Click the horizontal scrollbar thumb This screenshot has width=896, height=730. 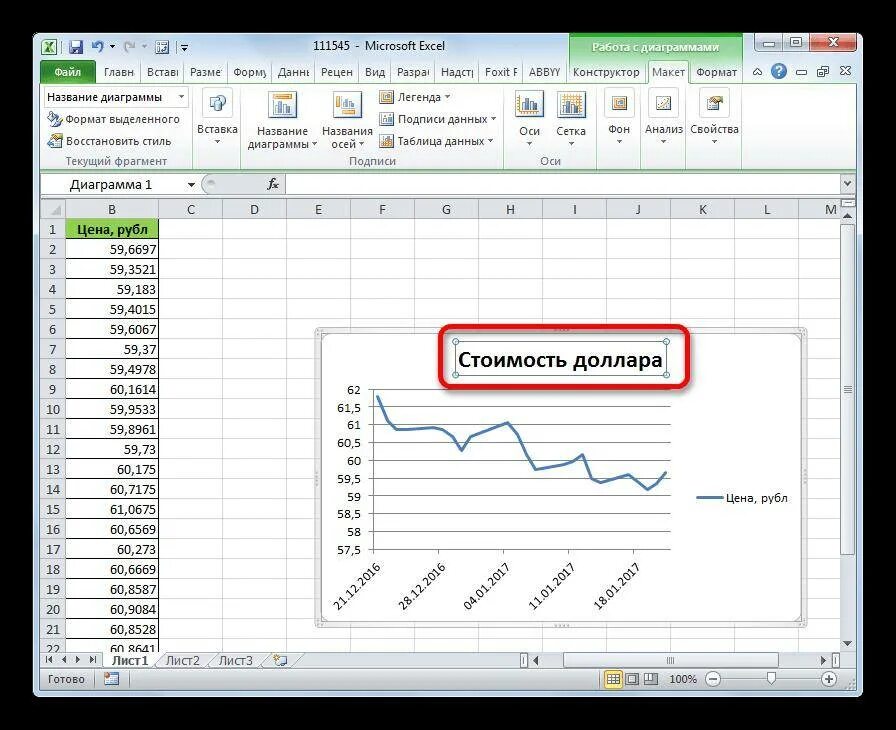coord(671,660)
